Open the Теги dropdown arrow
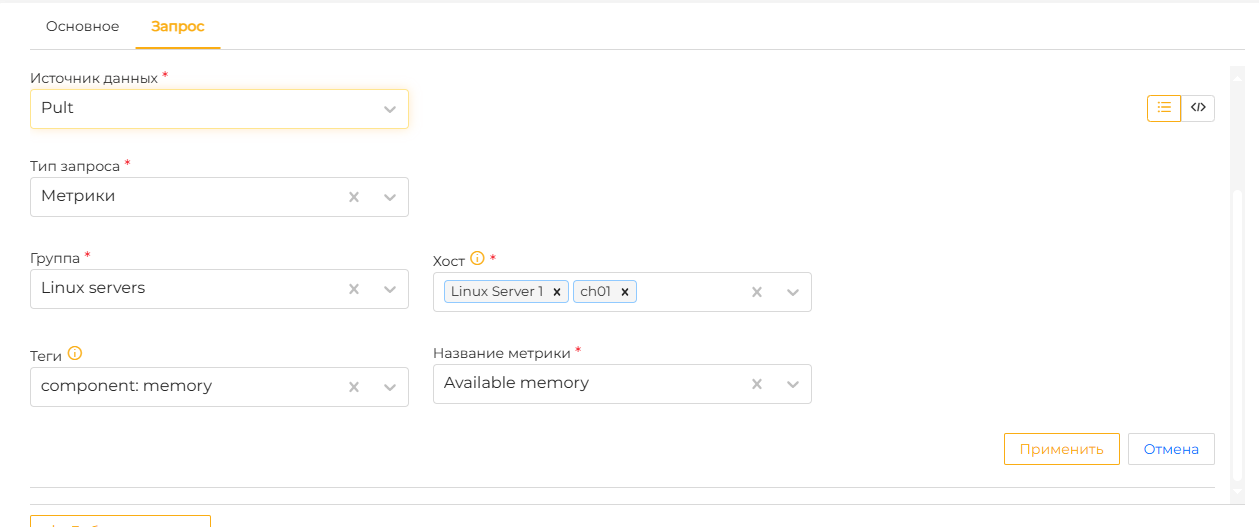Screen dimensions: 1259x527 click(390, 387)
